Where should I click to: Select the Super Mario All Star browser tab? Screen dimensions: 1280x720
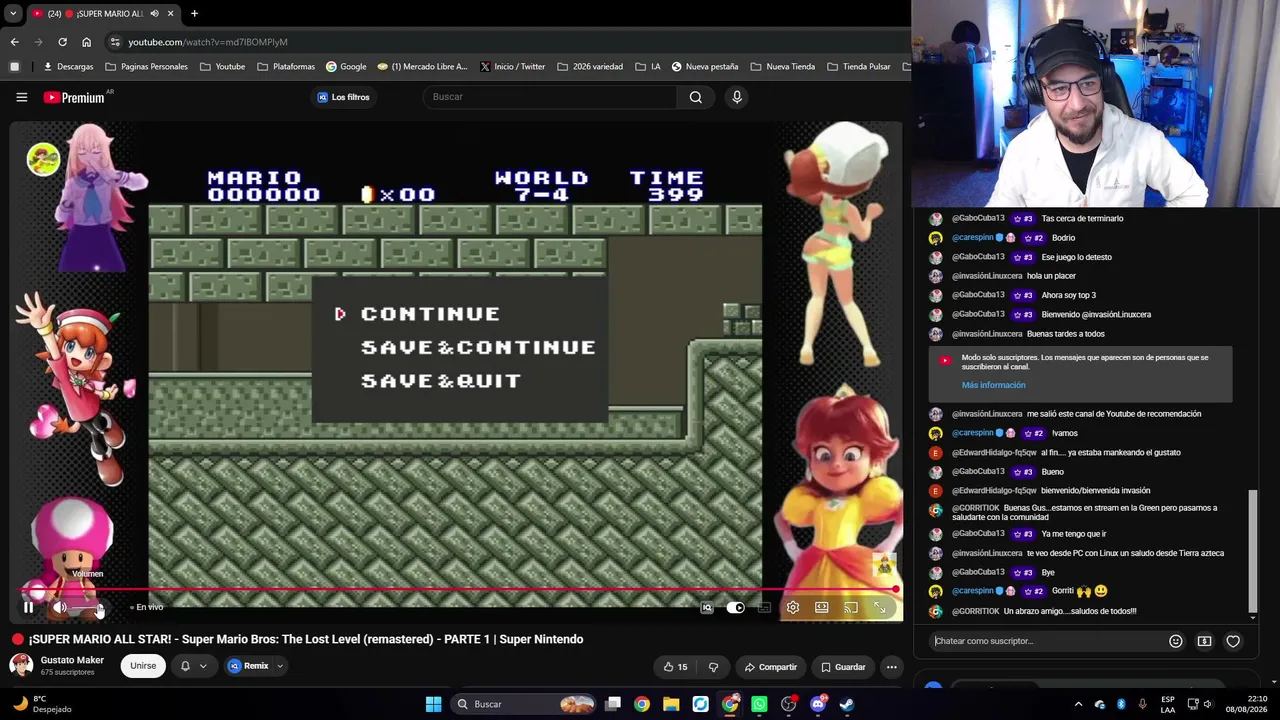pos(103,13)
